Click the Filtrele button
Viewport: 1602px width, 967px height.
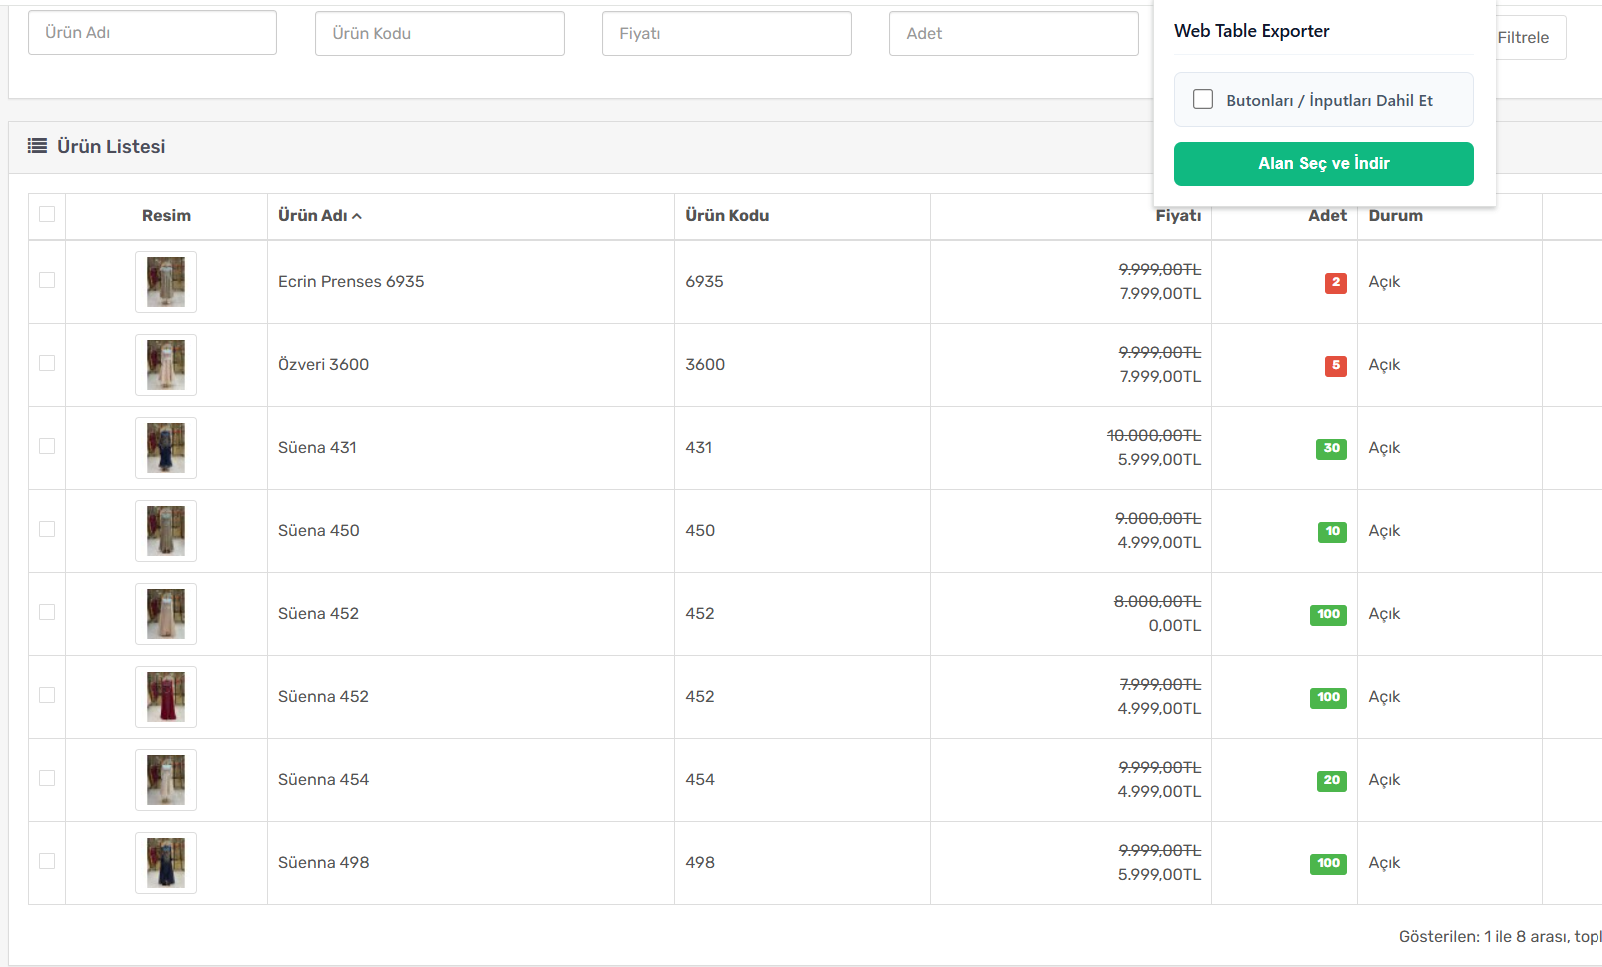1530,38
